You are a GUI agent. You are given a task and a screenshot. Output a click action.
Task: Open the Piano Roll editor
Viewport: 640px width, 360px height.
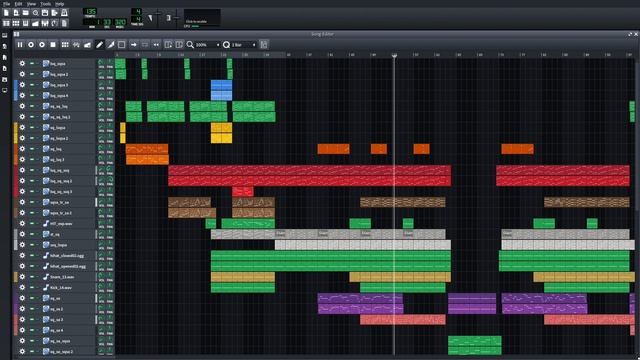[x=26, y=23]
